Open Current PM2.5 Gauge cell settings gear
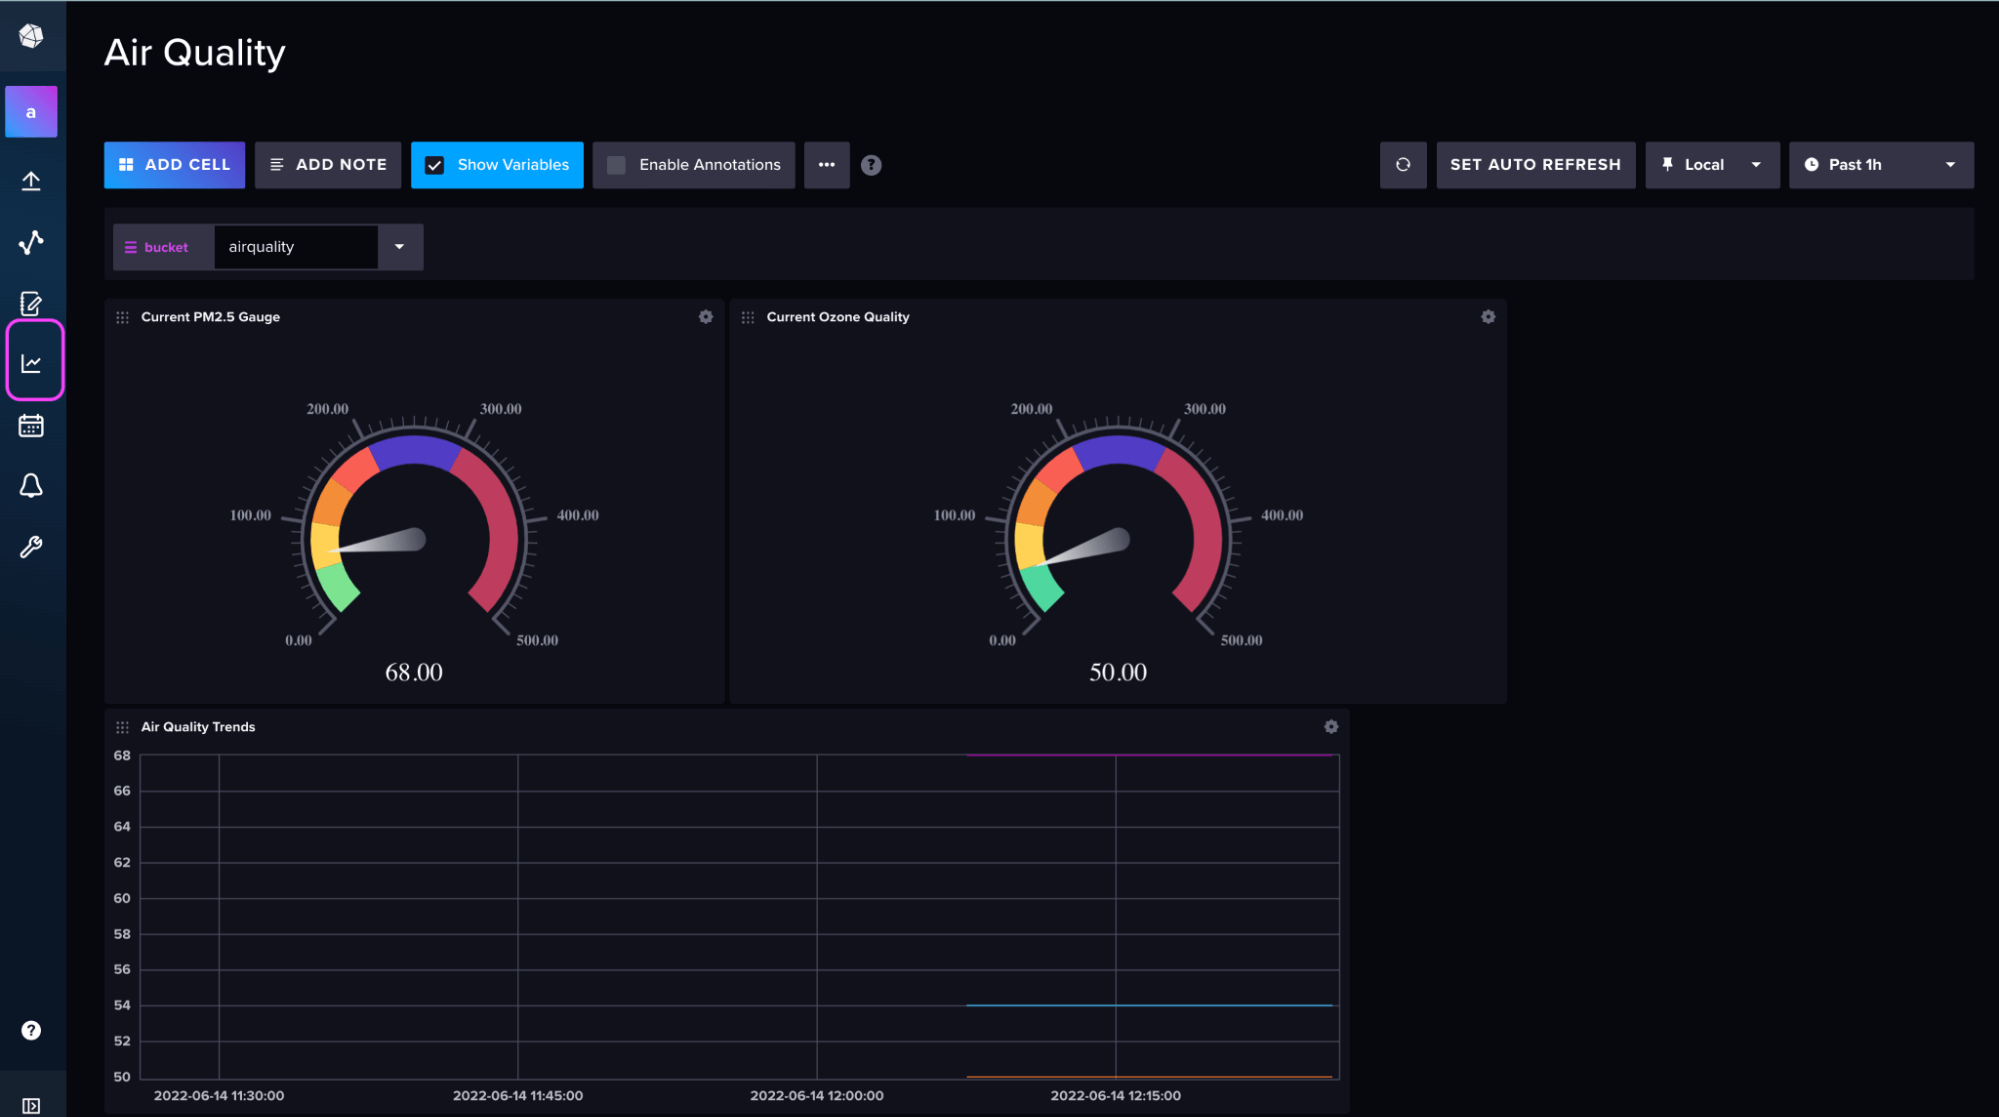Screen dimensions: 1999x1117 706,317
